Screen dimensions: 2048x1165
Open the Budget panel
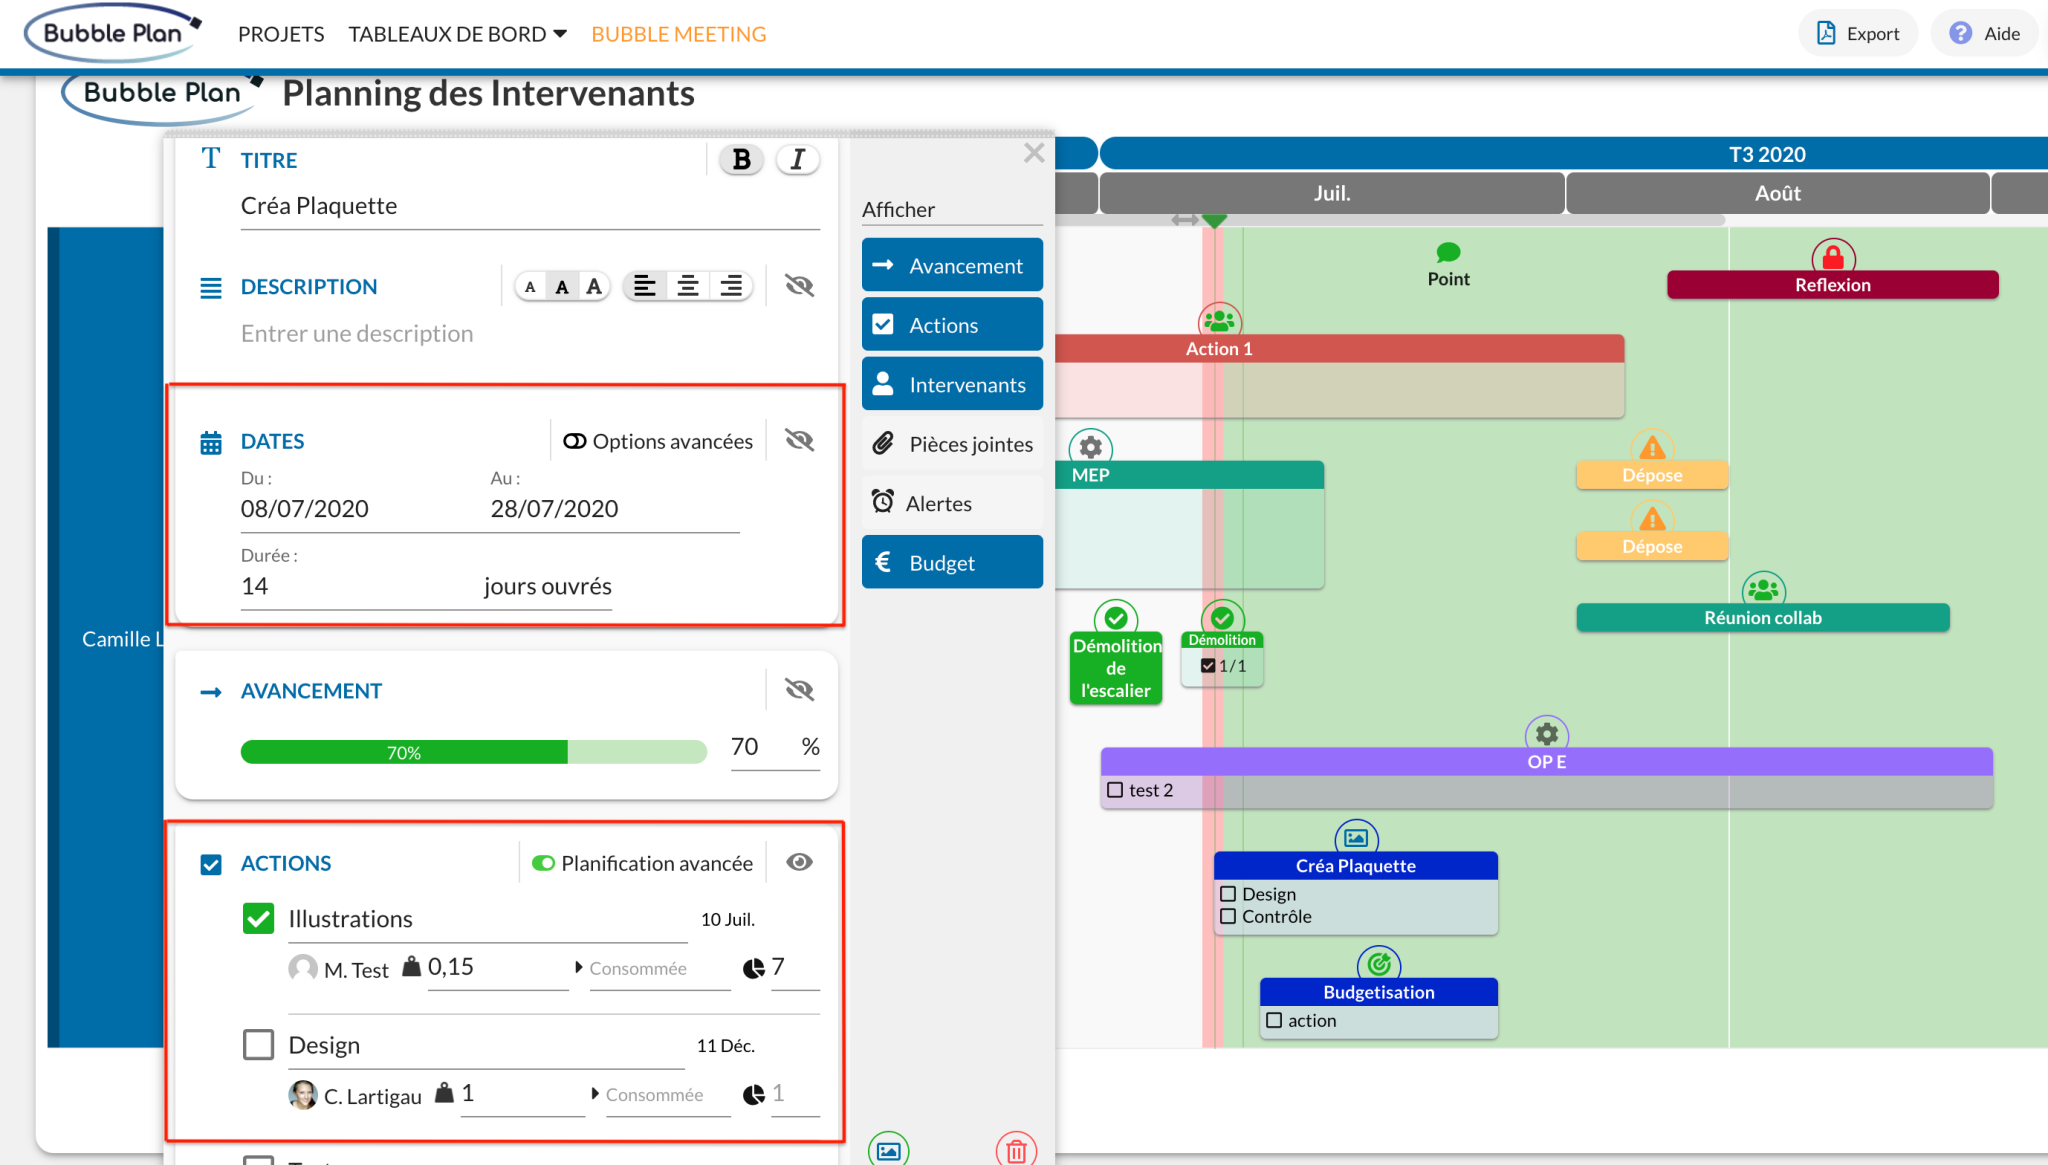(951, 562)
